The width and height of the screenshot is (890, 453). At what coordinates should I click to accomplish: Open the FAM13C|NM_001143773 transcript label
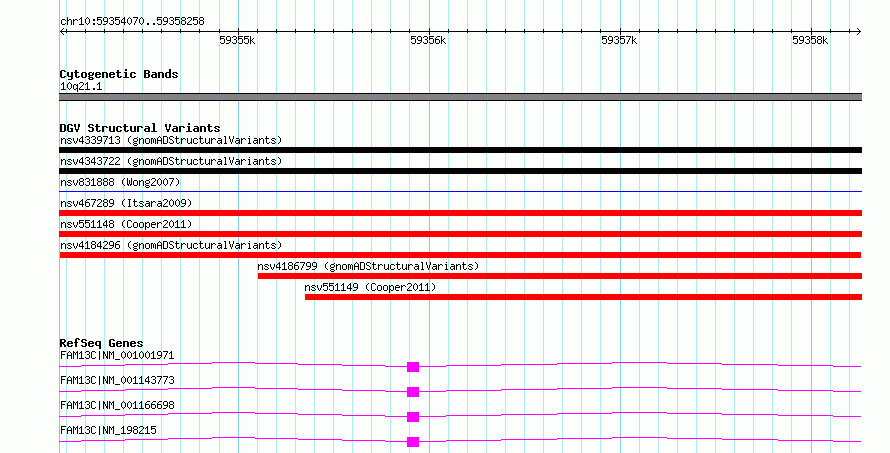pos(117,380)
